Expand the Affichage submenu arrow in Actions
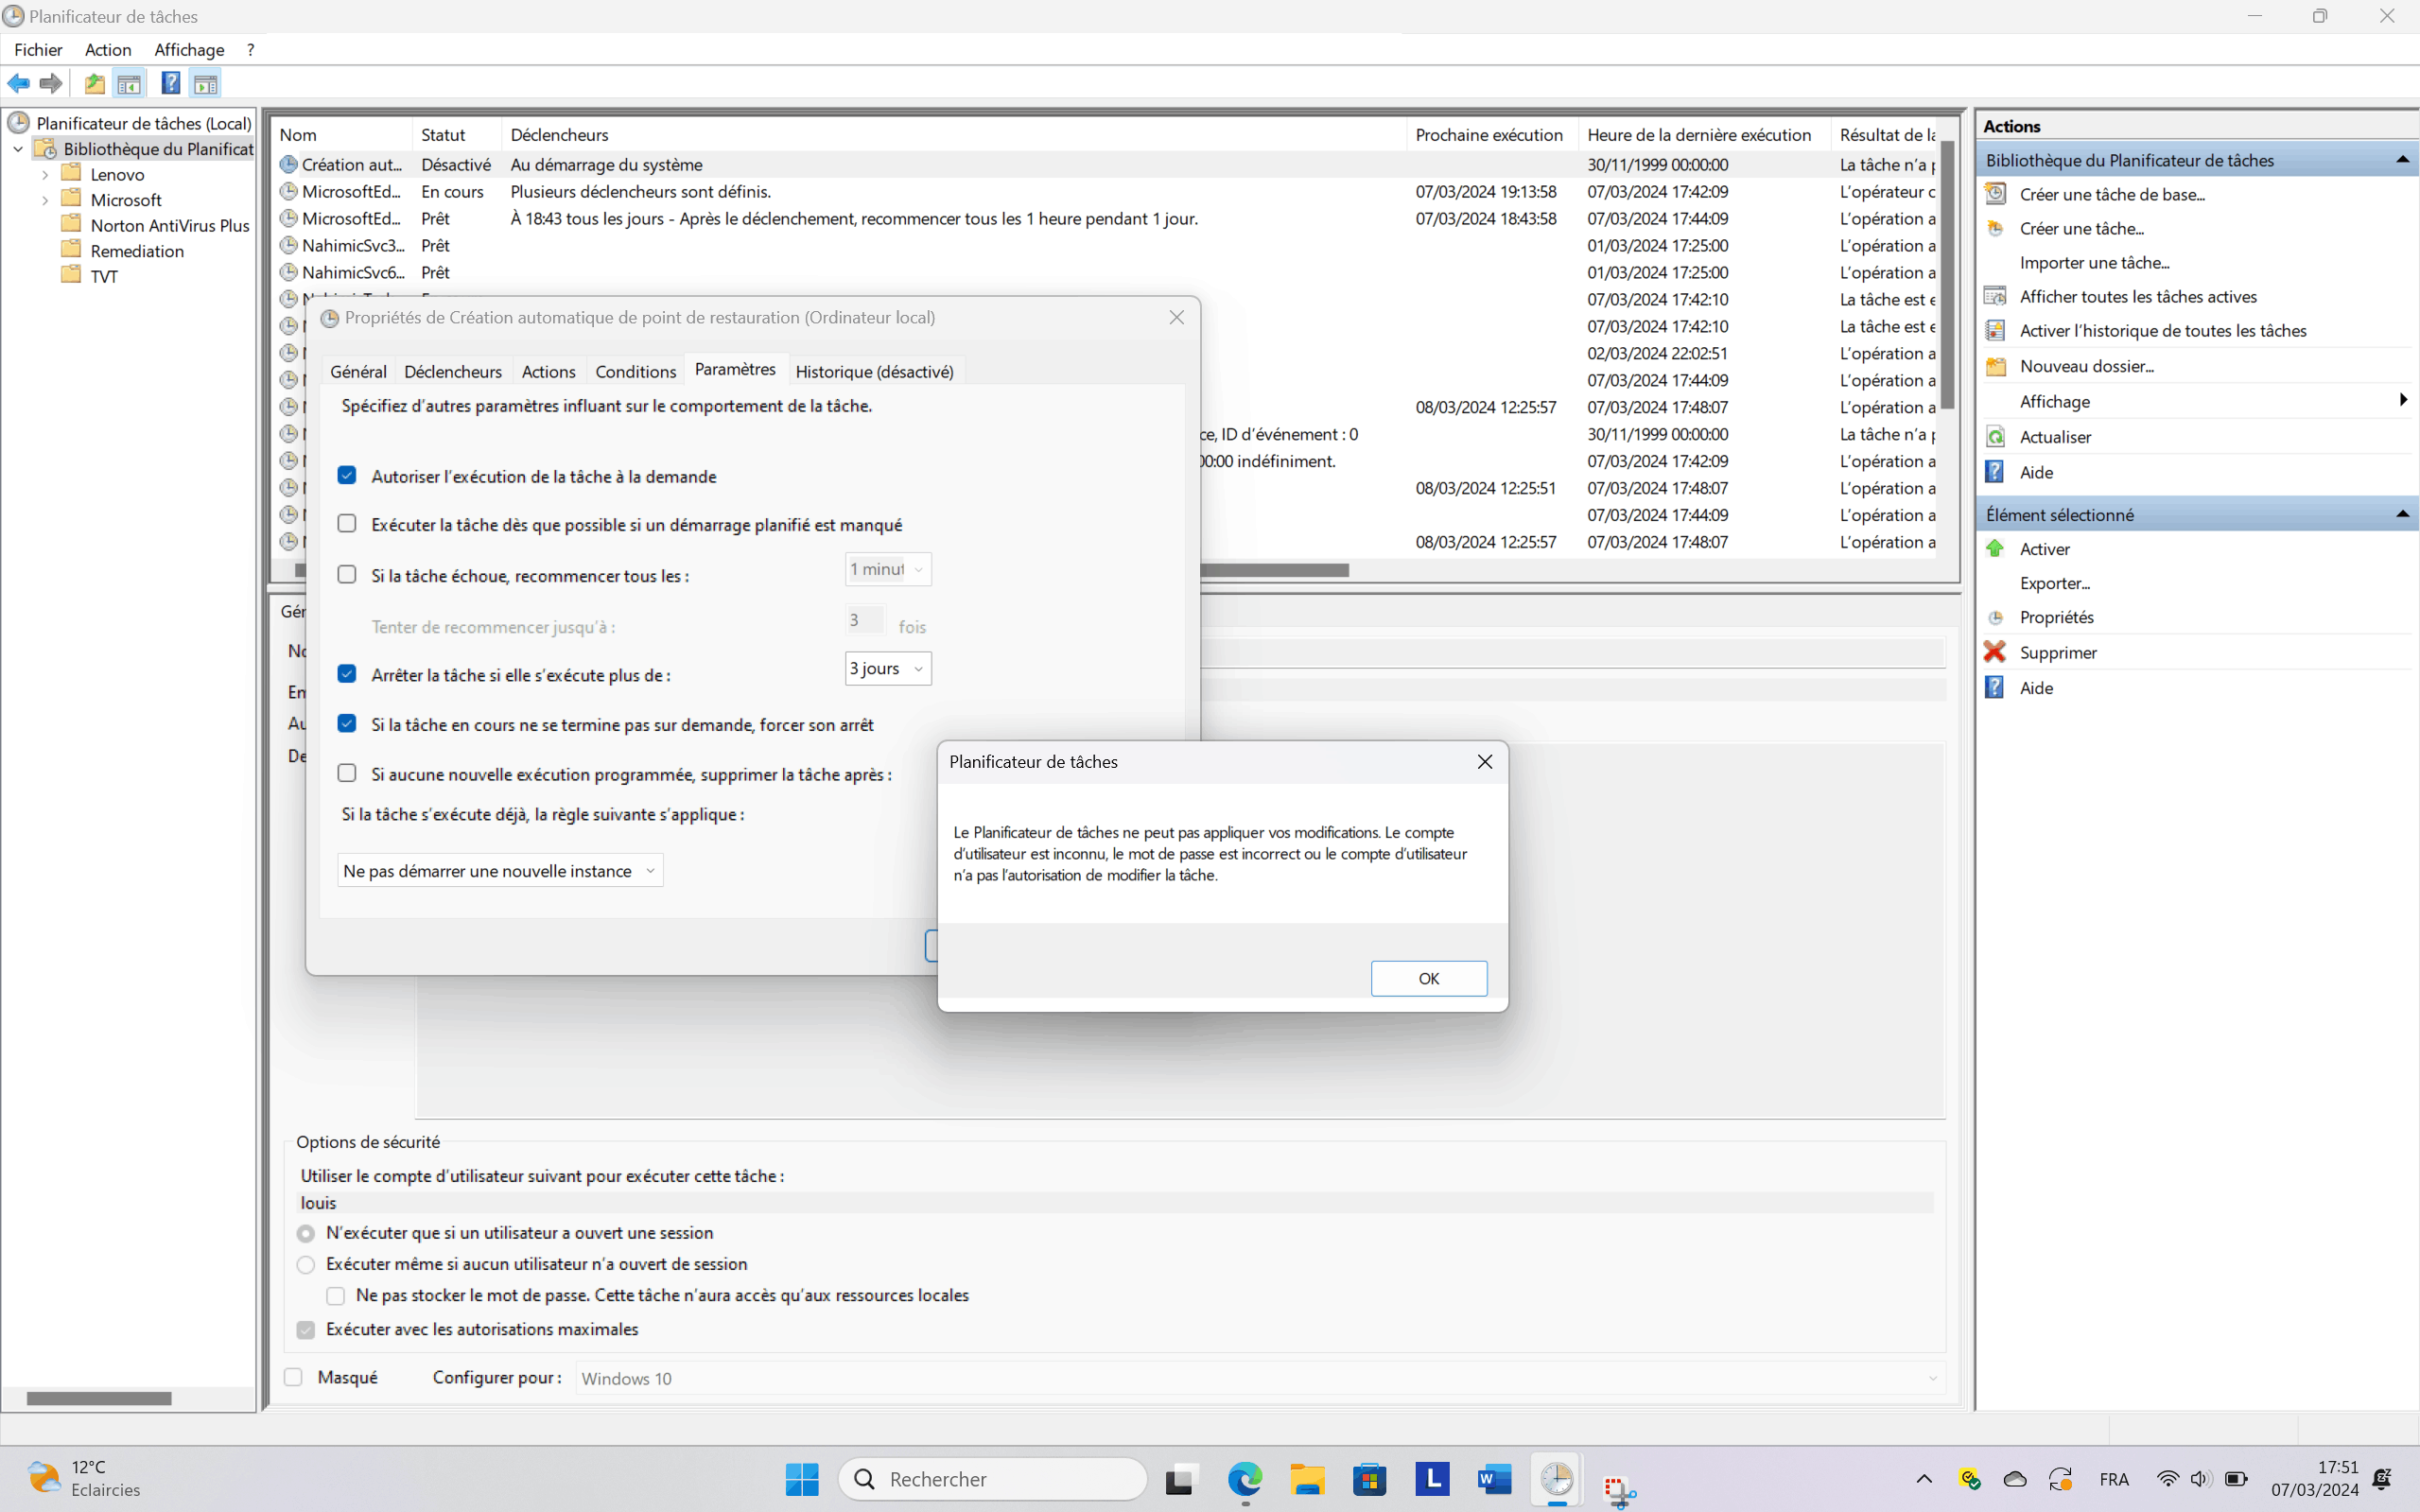Viewport: 2420px width, 1512px height. coord(2403,400)
